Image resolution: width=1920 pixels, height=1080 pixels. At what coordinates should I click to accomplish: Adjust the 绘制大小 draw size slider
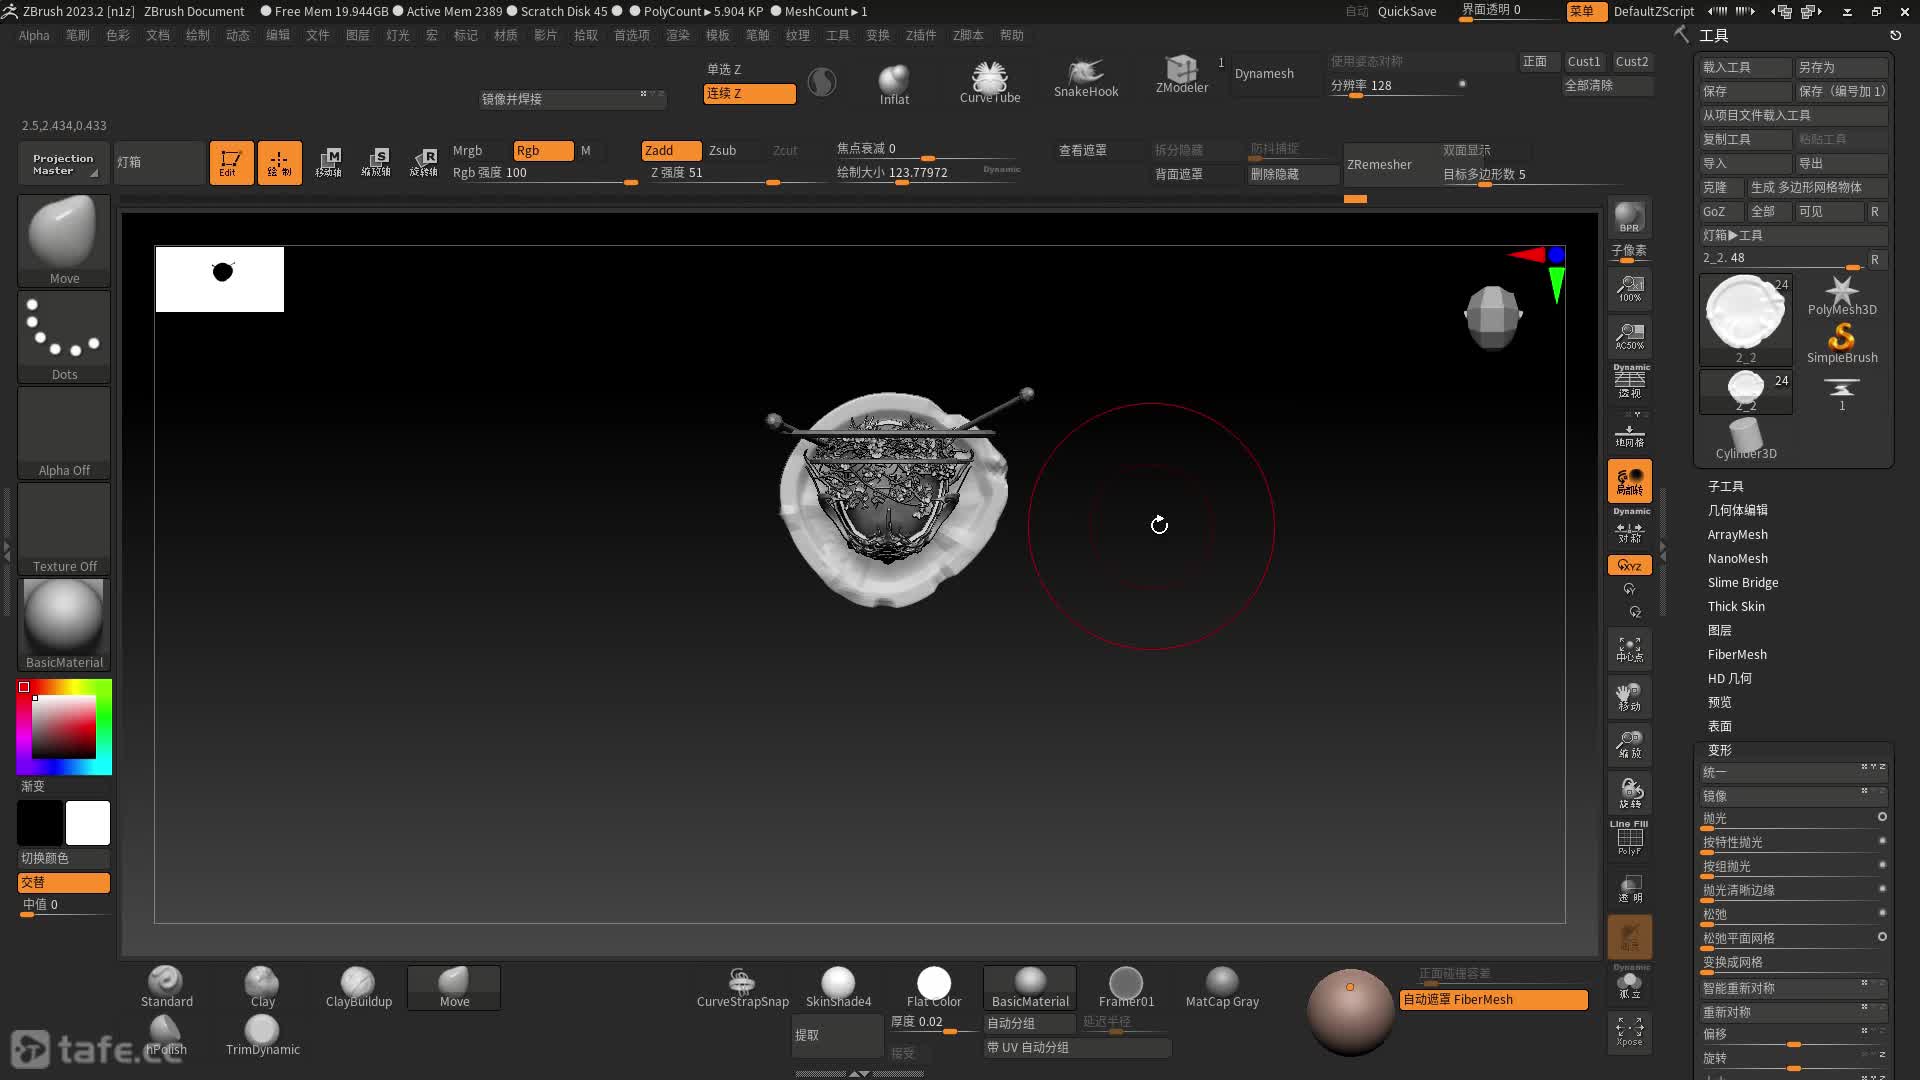(927, 173)
